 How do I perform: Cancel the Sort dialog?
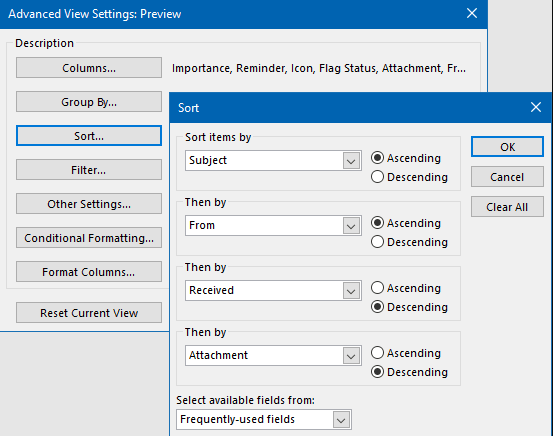[x=508, y=177]
